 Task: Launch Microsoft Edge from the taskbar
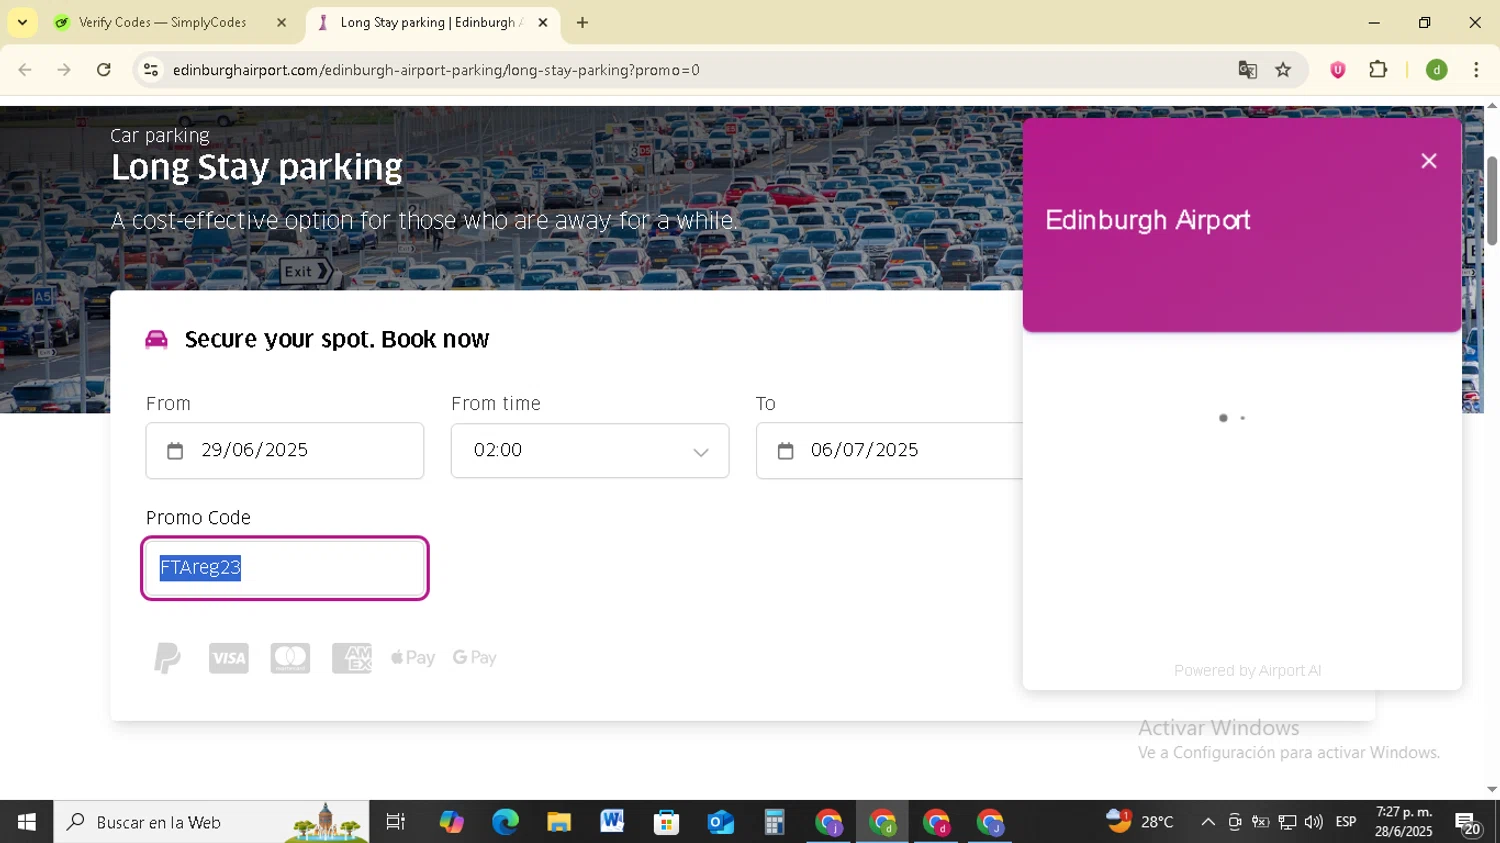505,822
